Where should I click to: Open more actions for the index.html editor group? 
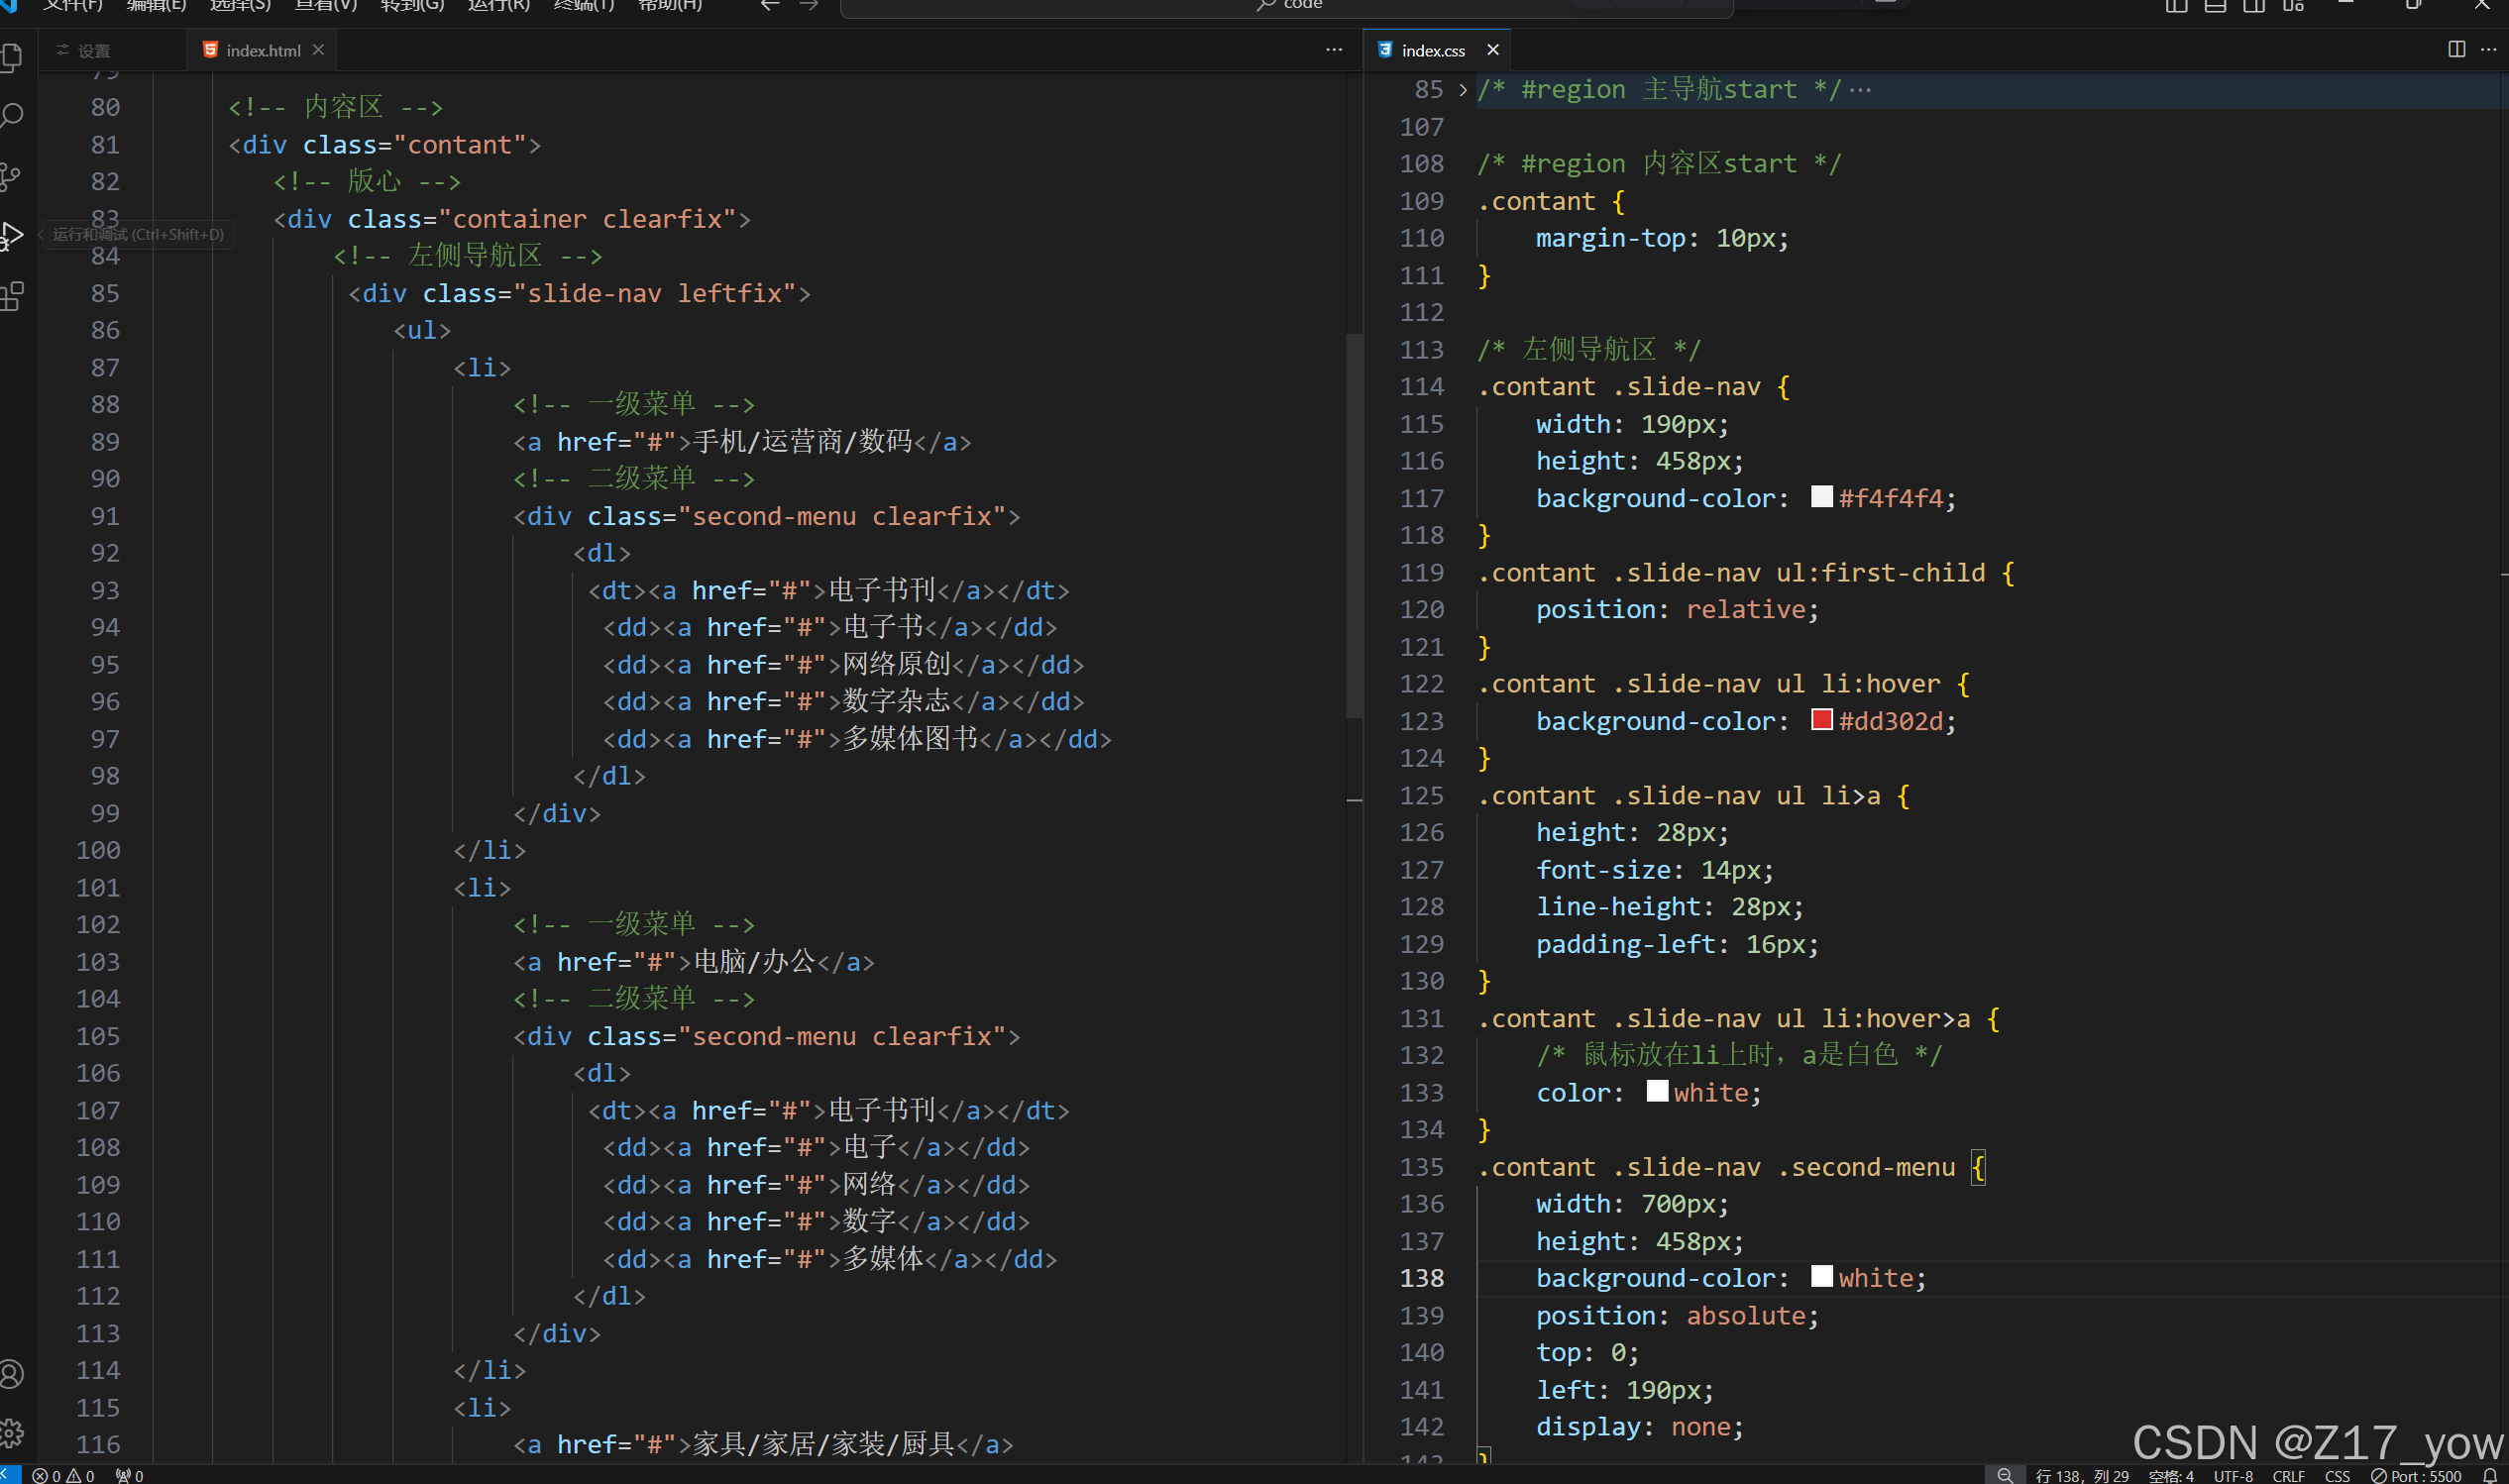coord(1333,49)
